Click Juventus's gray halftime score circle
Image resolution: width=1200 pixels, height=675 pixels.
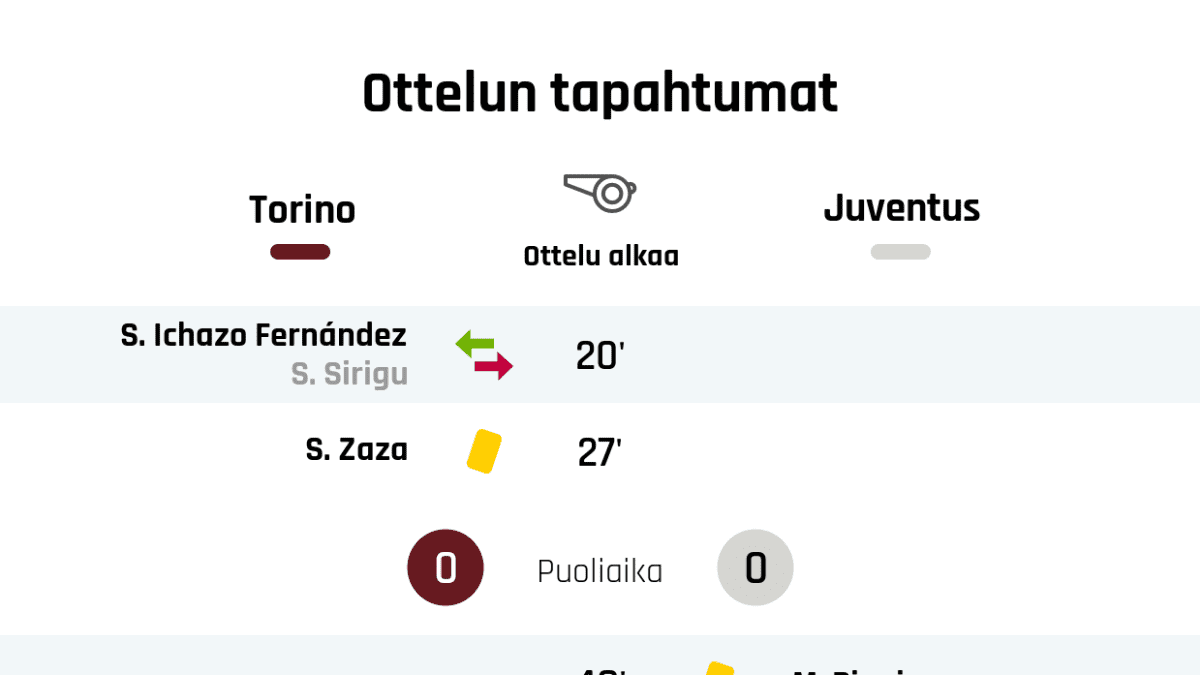pos(755,568)
